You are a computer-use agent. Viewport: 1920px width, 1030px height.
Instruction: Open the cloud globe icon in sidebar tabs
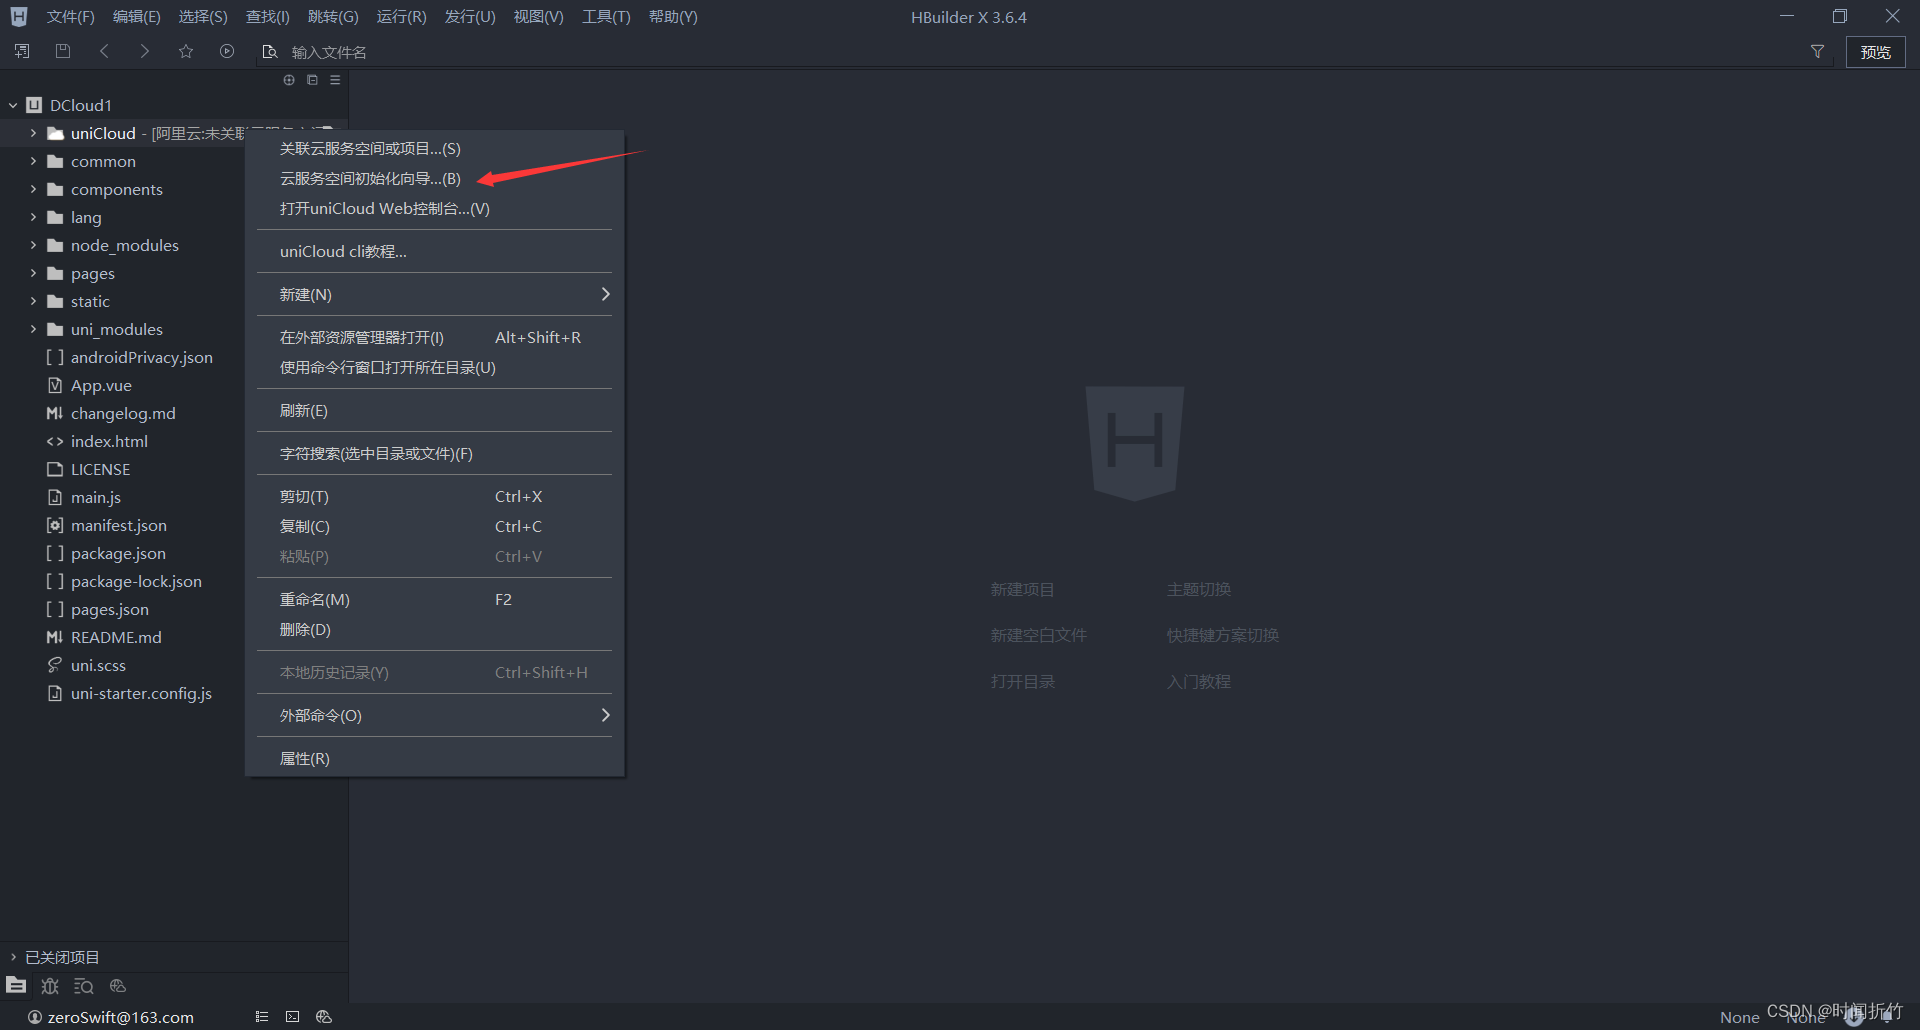tap(118, 986)
